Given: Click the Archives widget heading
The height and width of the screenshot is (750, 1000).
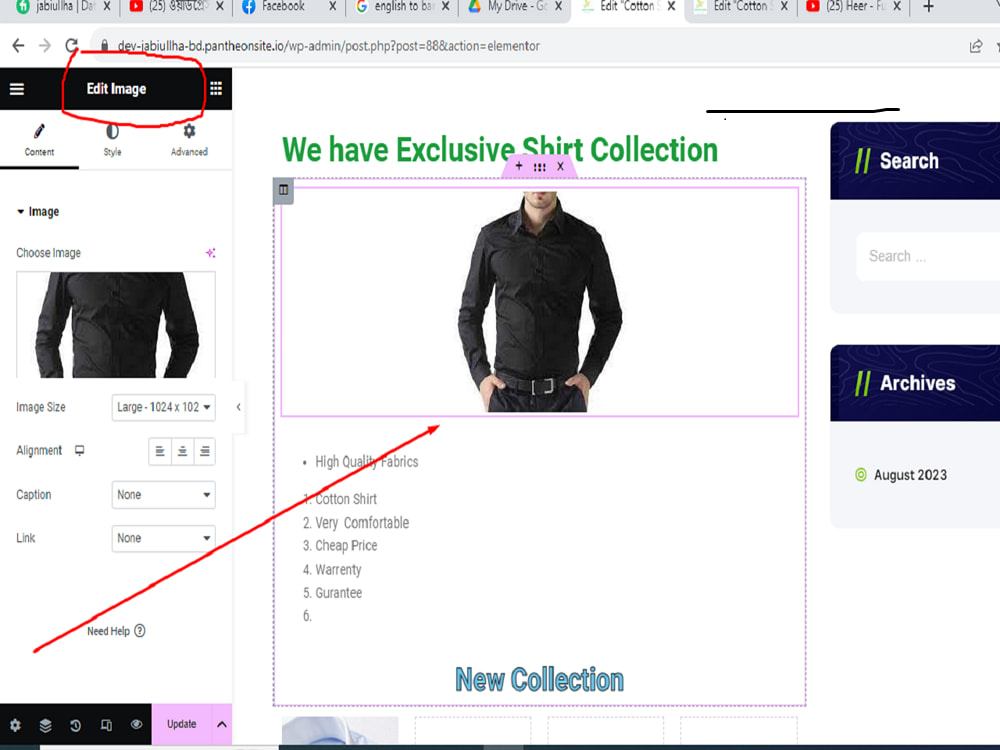Looking at the screenshot, I should [x=917, y=383].
